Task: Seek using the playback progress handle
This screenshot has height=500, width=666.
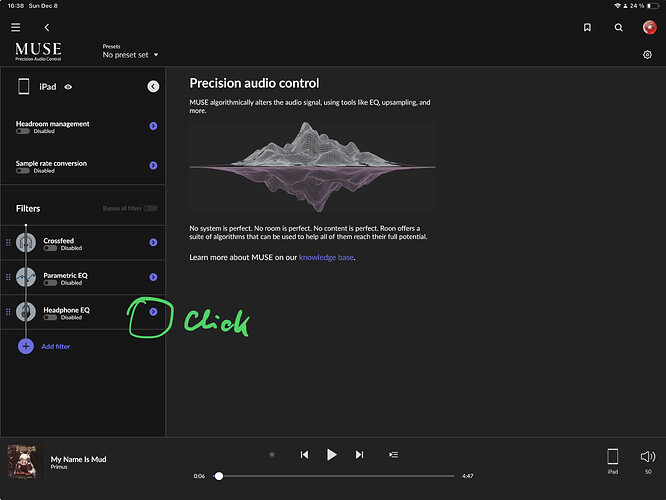Action: click(x=219, y=476)
